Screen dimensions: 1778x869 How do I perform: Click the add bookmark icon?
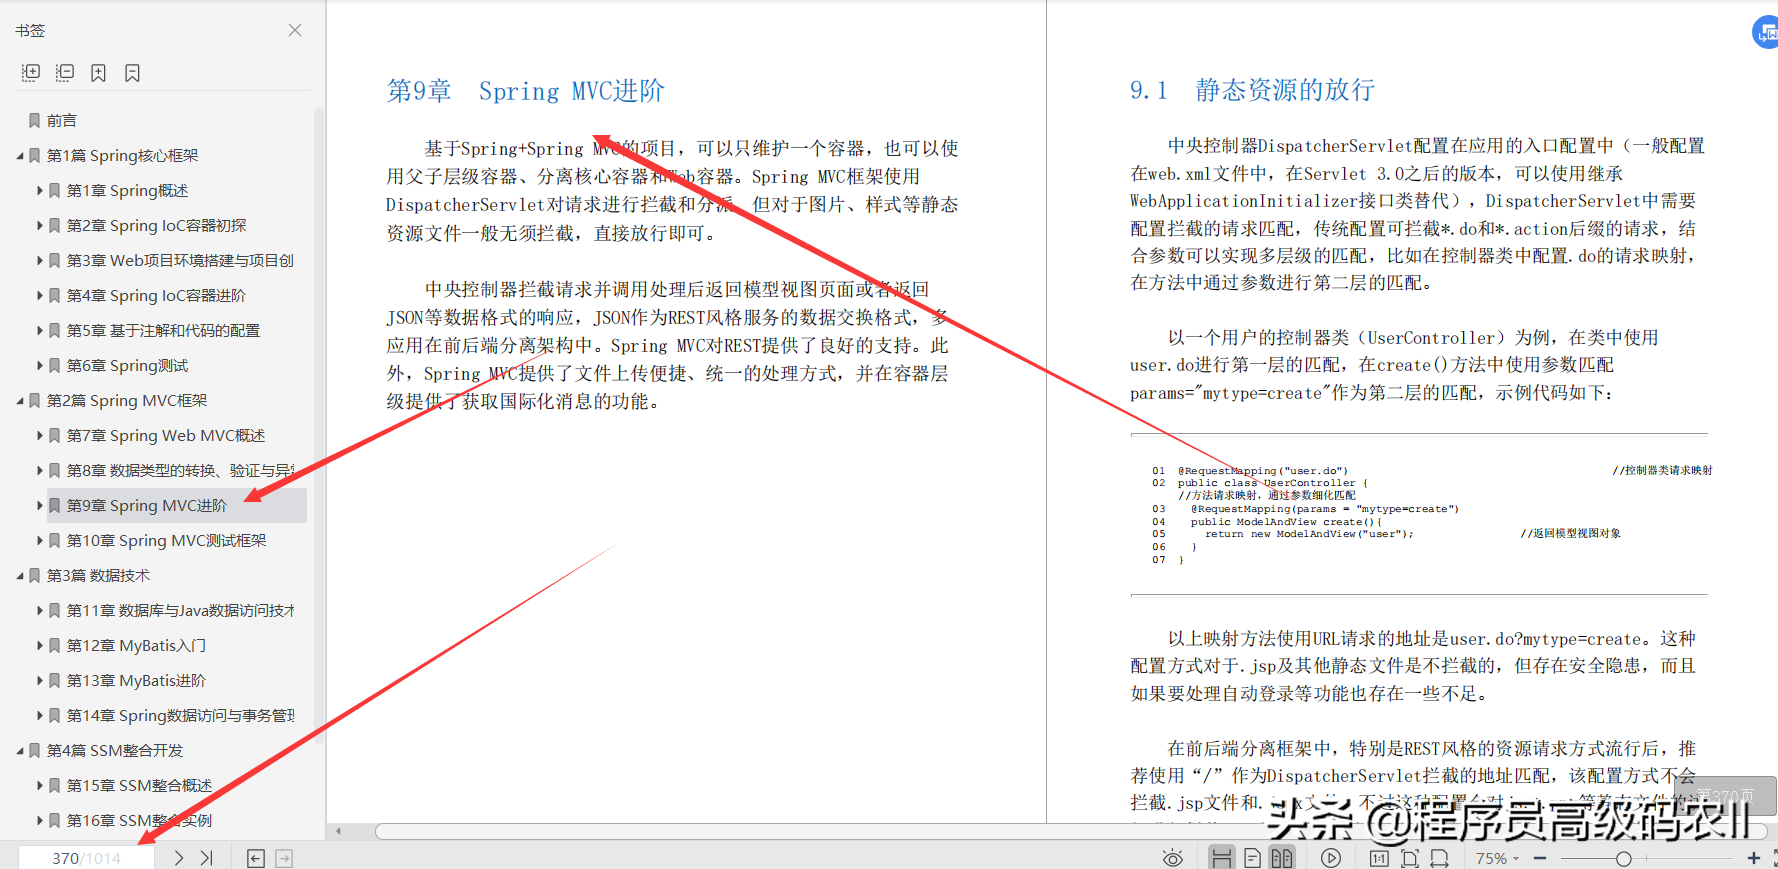pyautogui.click(x=98, y=73)
